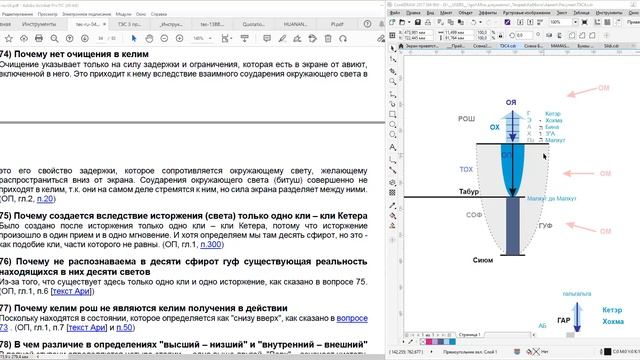Screen dimensions: 640x360
Task: Select the CorelDRAW Rectangle tool
Action: [x=392, y=114]
